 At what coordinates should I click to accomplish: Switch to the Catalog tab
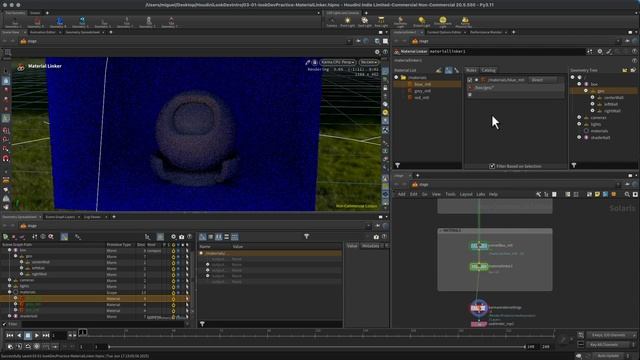coord(488,70)
